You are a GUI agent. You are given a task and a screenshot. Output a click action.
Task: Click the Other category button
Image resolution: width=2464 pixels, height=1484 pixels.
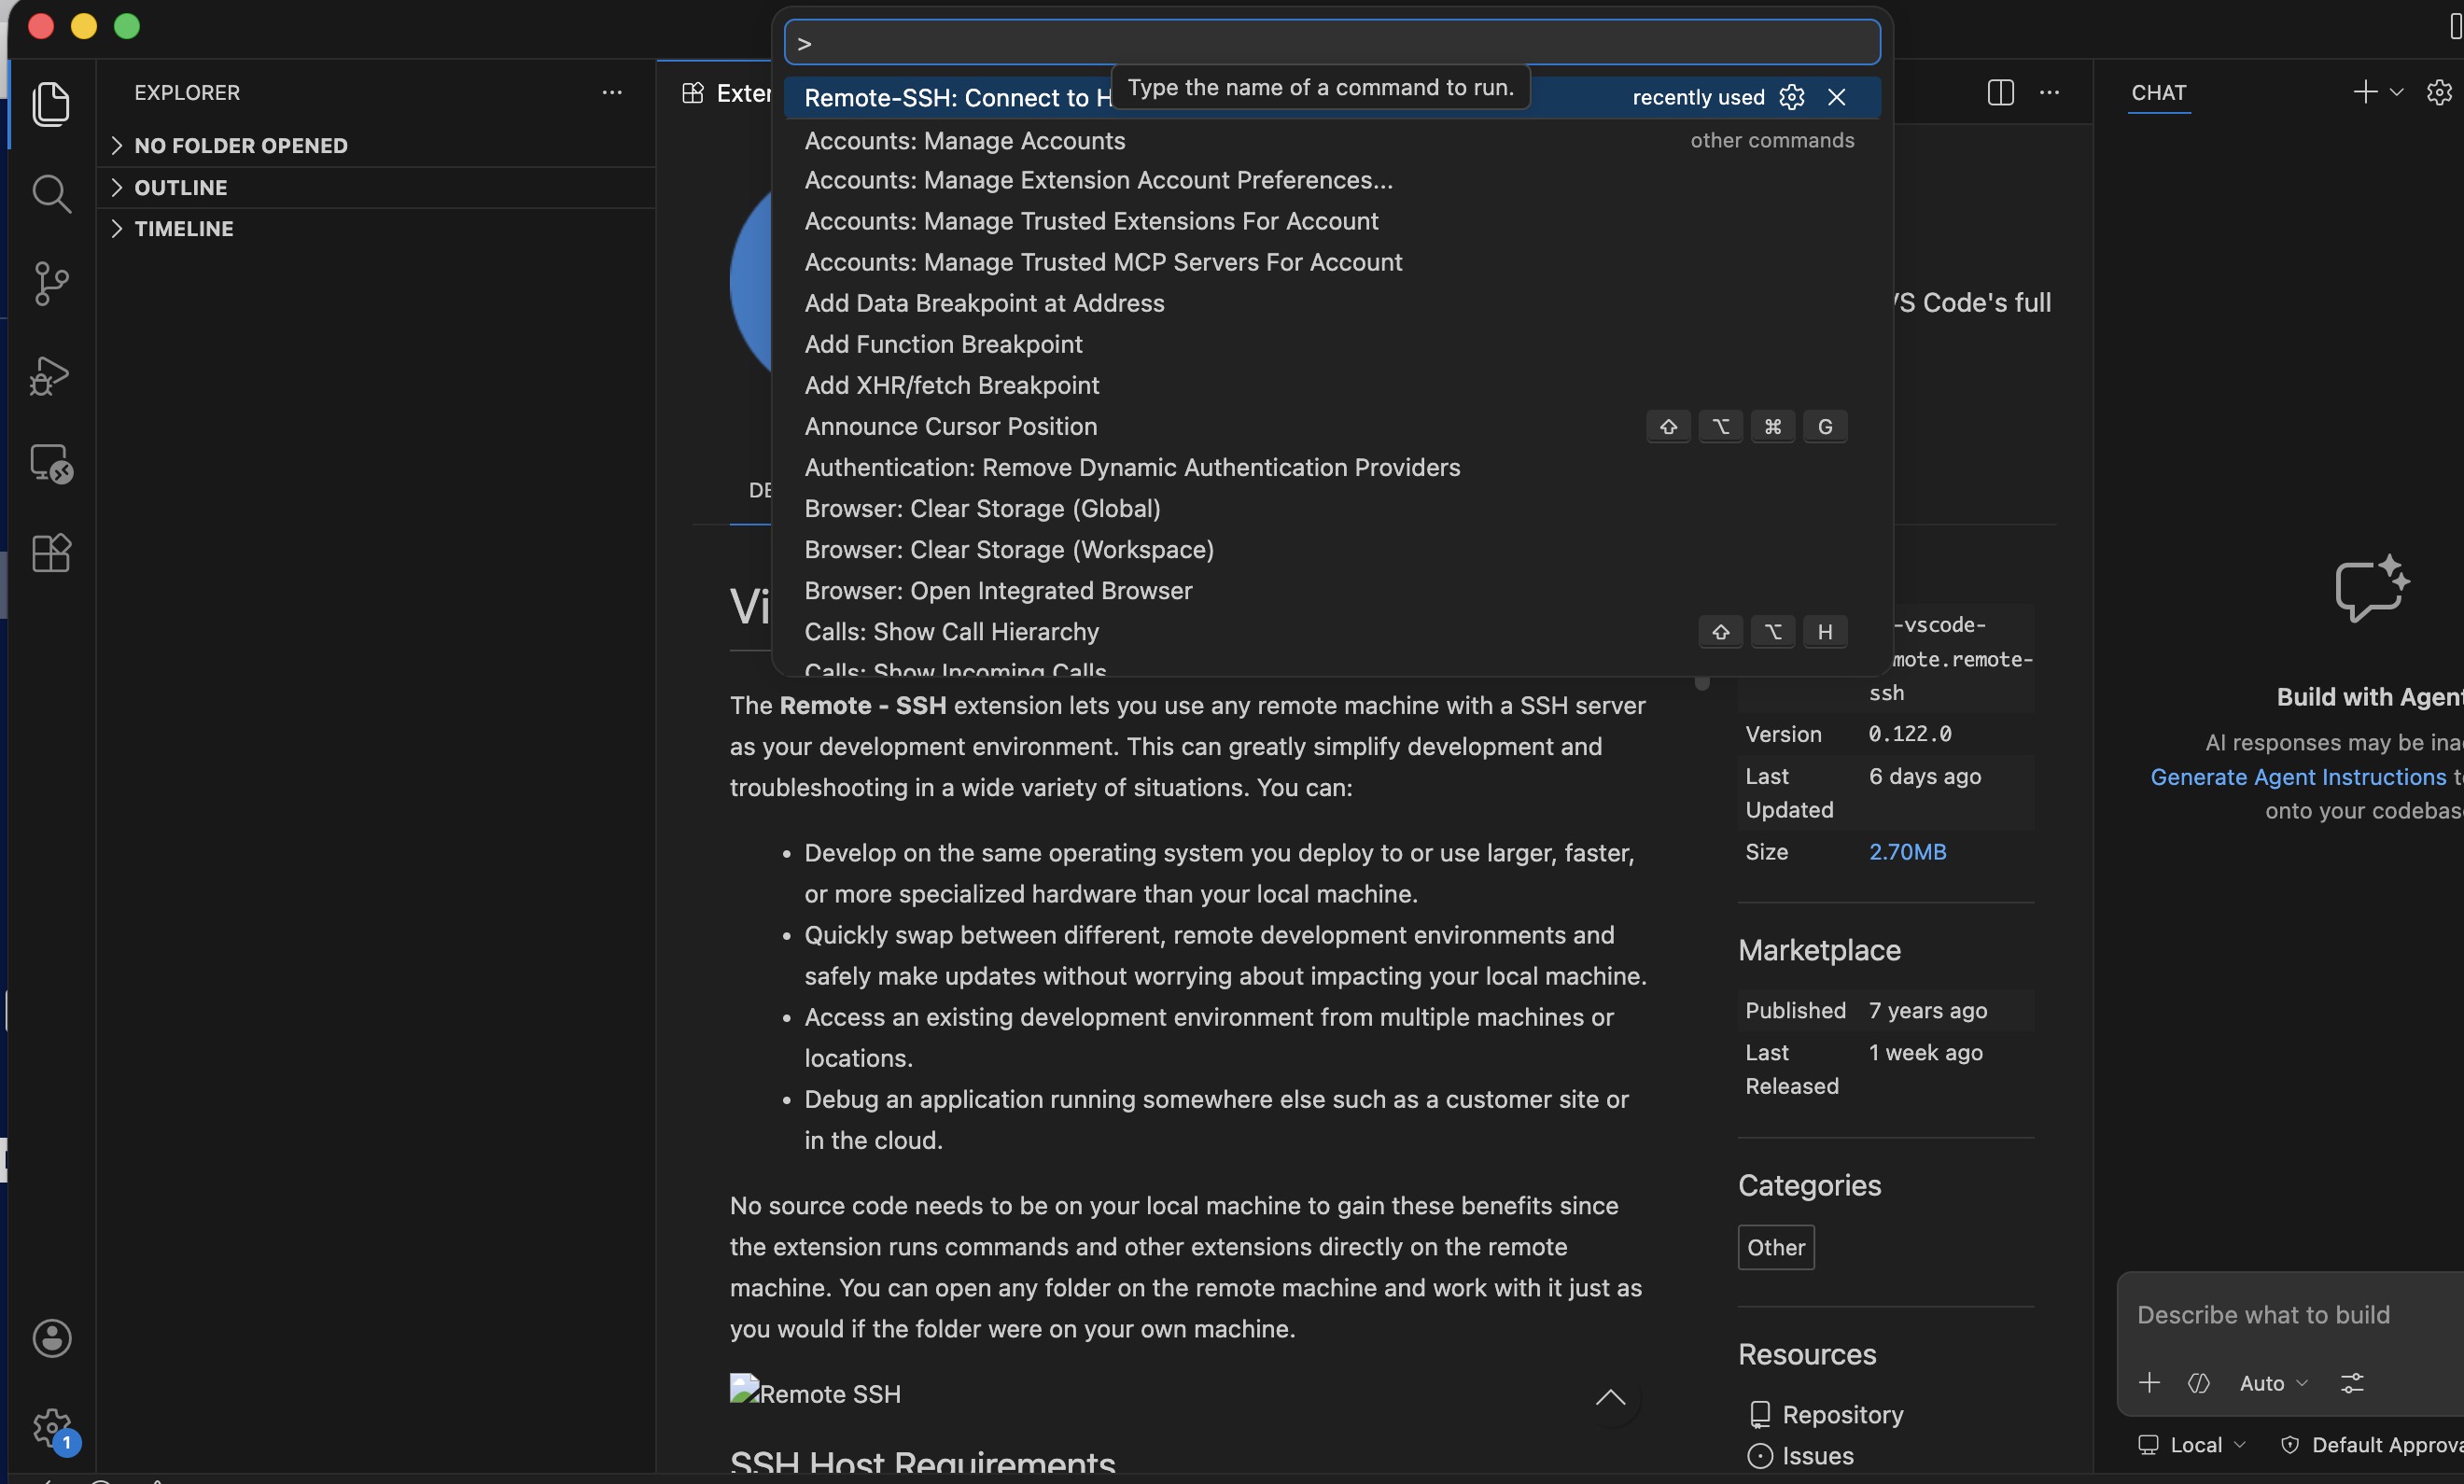pos(1776,1247)
